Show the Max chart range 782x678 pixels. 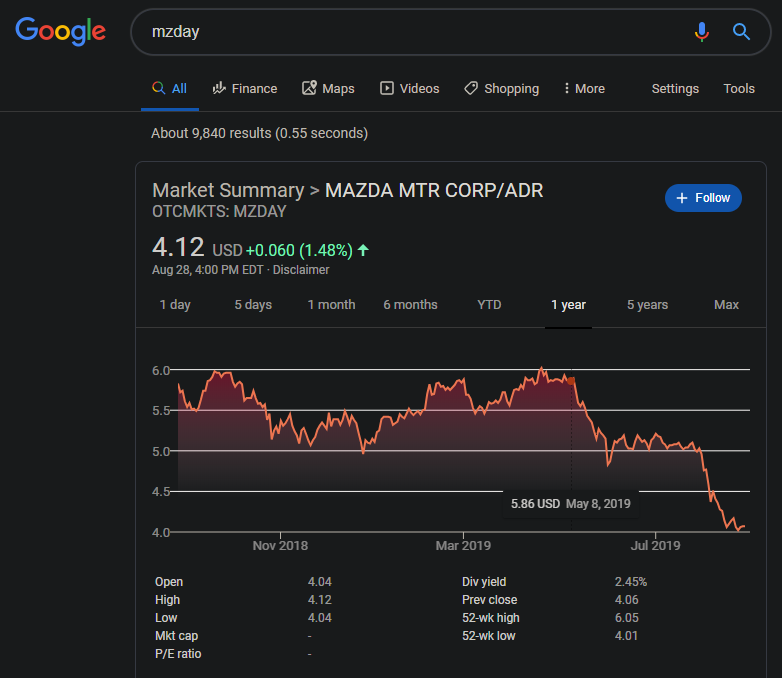click(726, 305)
